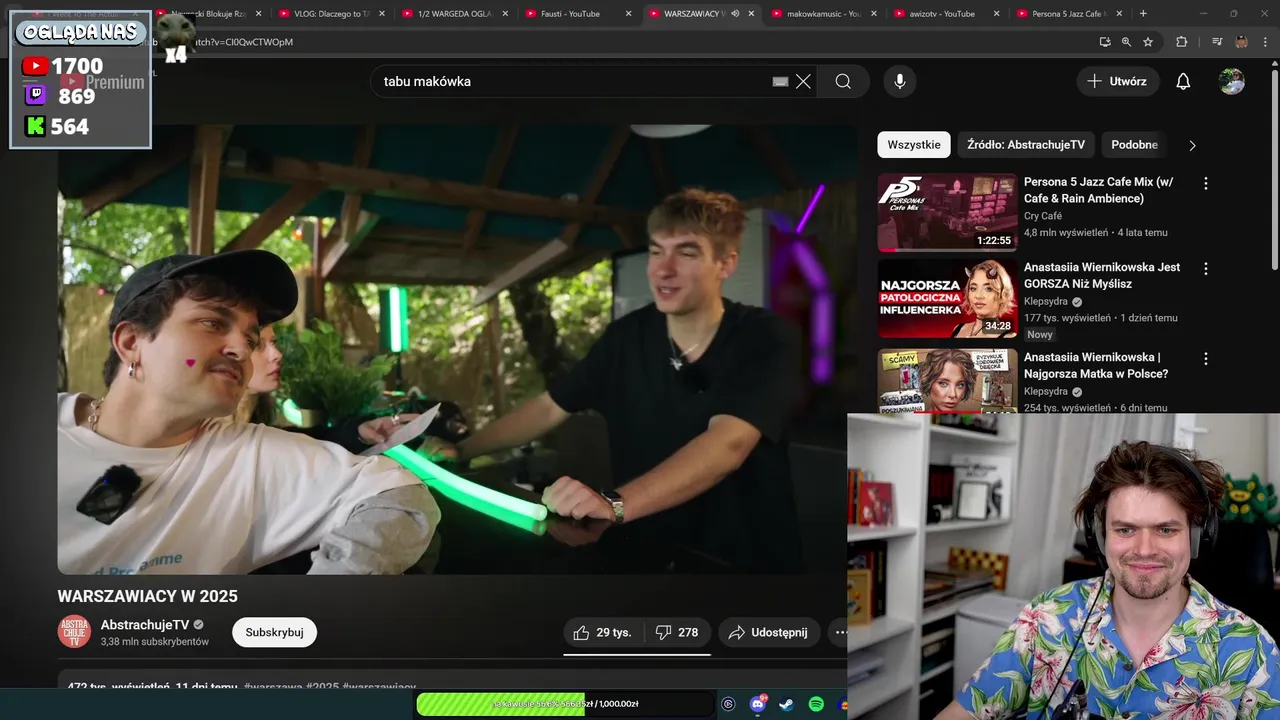The image size is (1280, 720).
Task: Open the AbstrachujeTV channel name link
Action: point(144,625)
